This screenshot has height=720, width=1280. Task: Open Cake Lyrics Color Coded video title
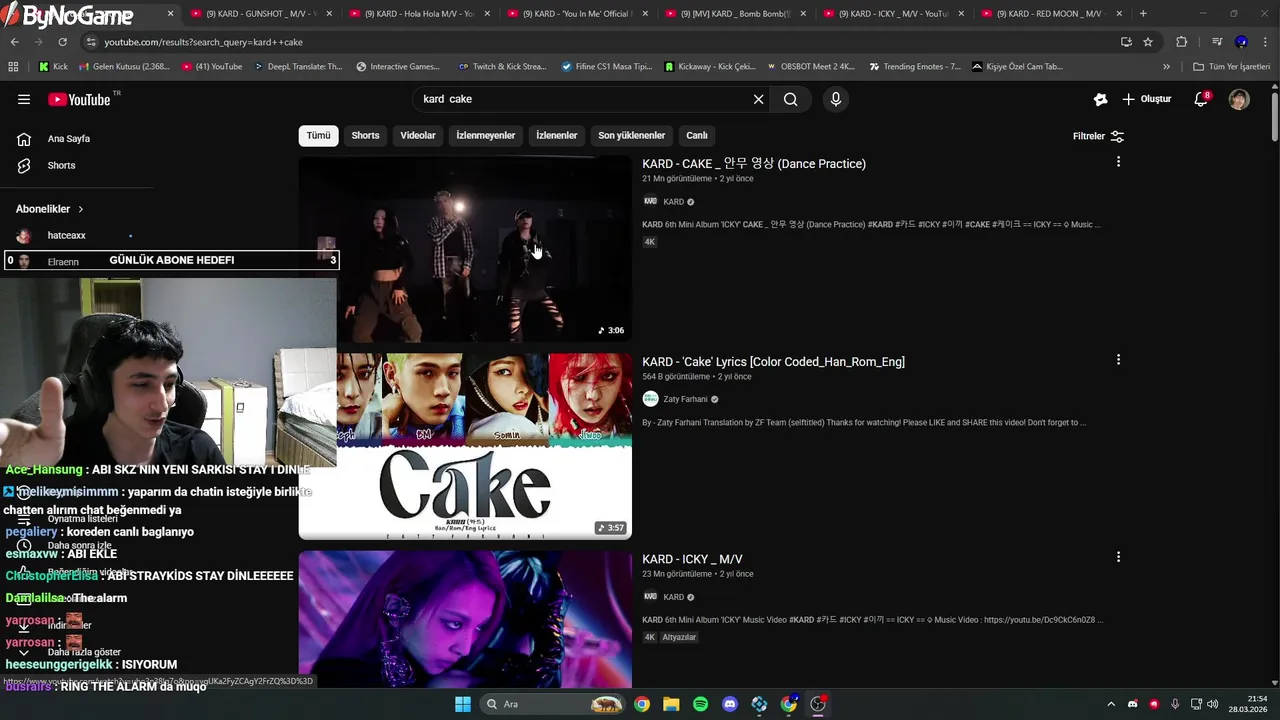tap(773, 362)
